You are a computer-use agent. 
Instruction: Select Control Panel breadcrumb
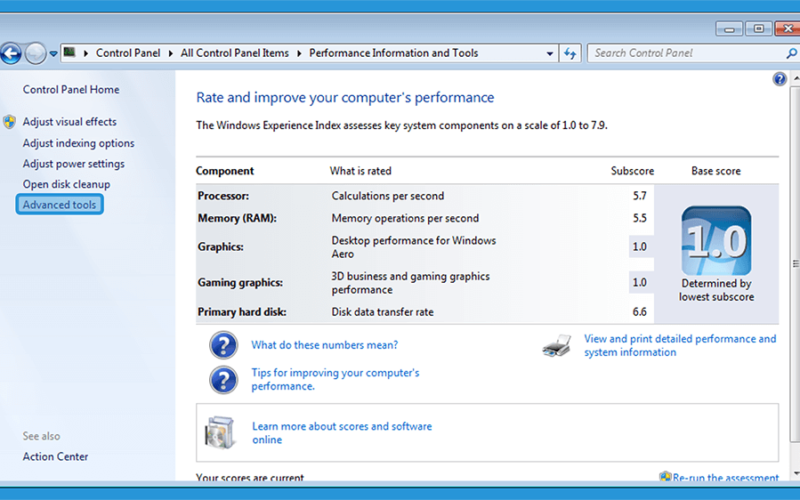128,53
